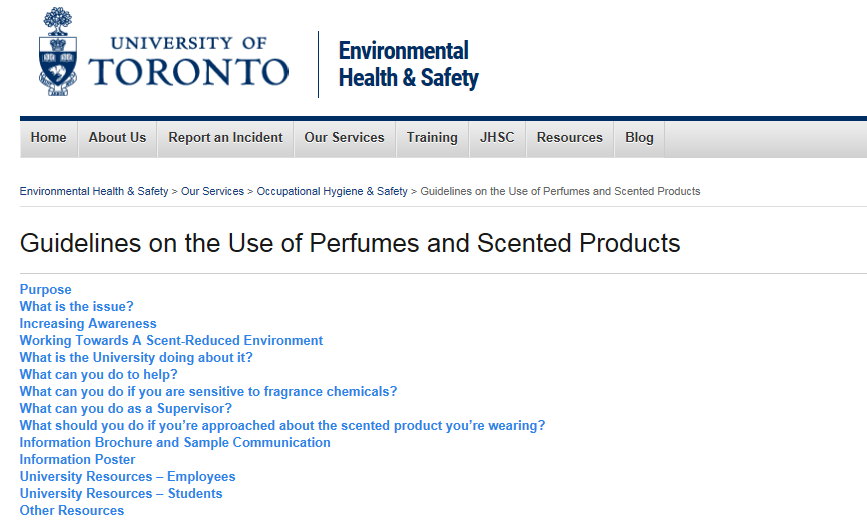Click Environmental Health & Safety breadcrumb link
The image size is (867, 527).
coord(94,191)
